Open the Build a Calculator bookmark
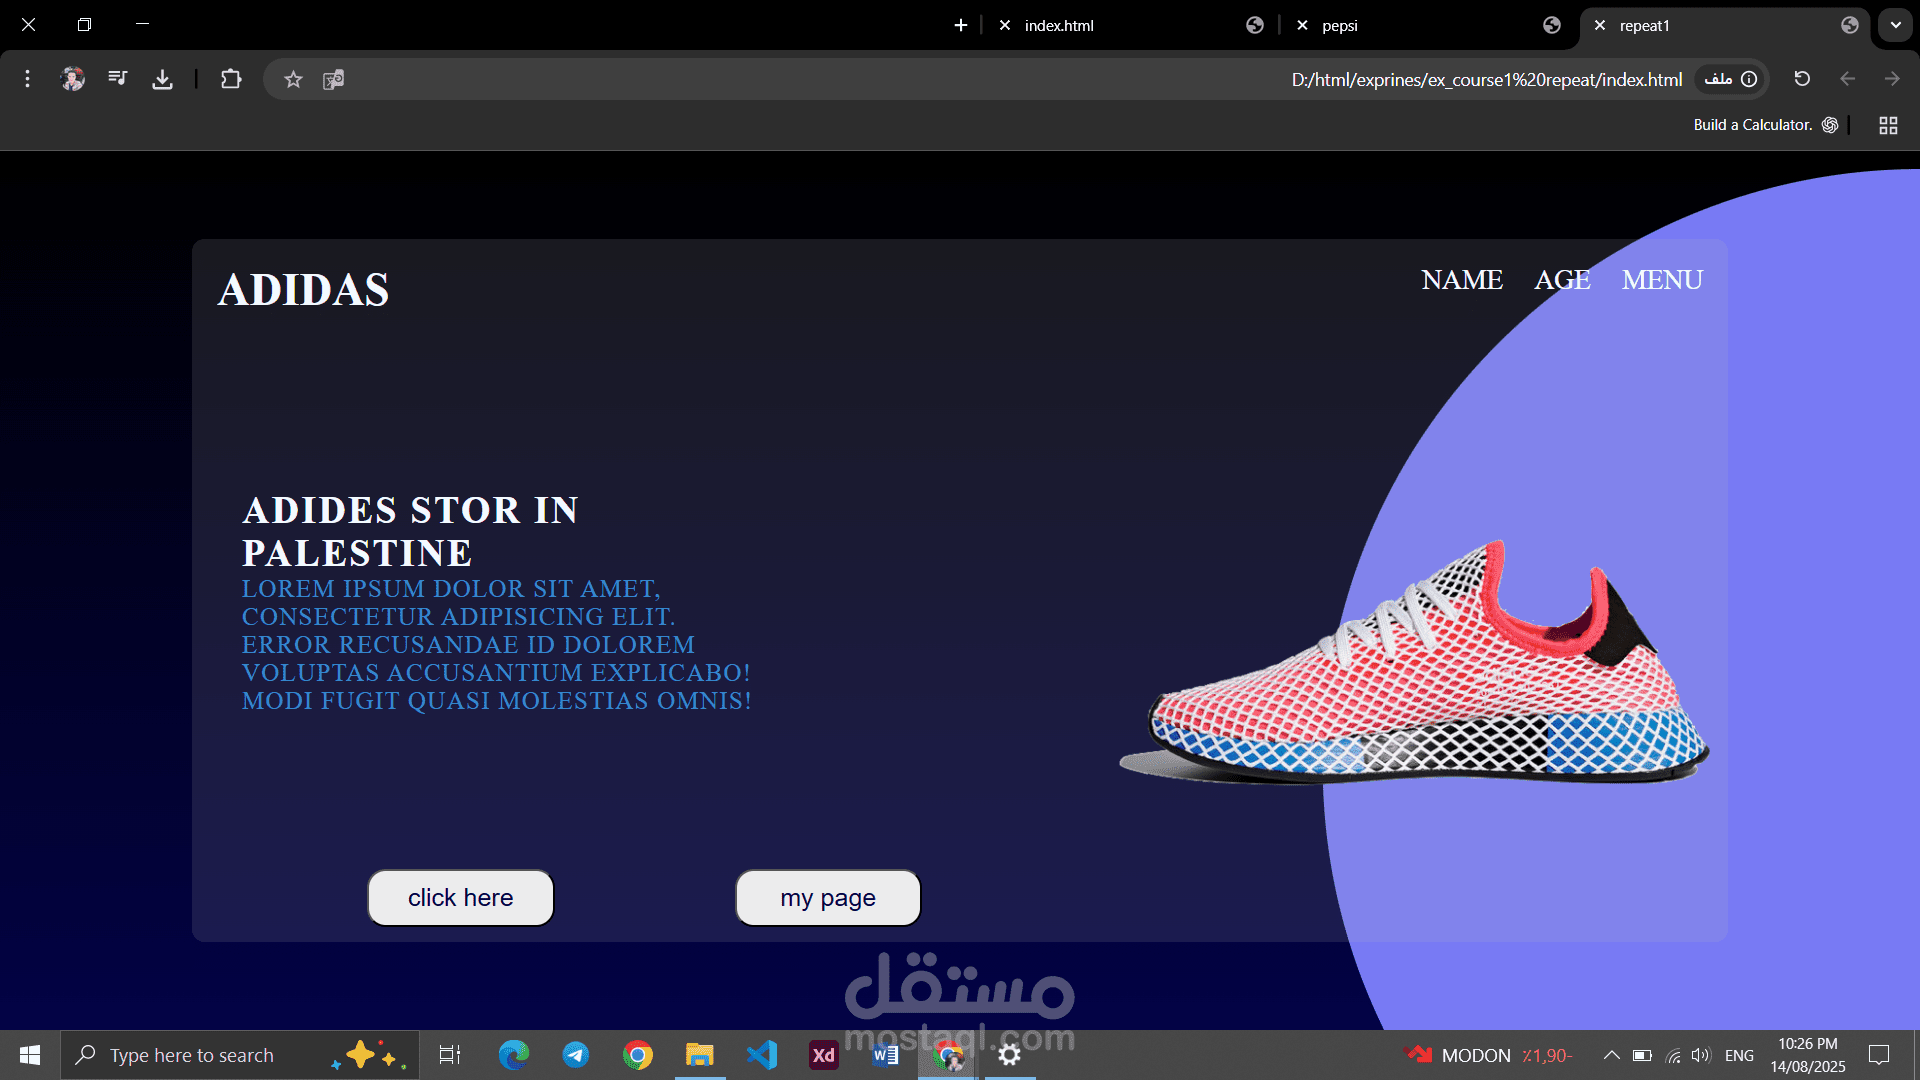 [1753, 125]
